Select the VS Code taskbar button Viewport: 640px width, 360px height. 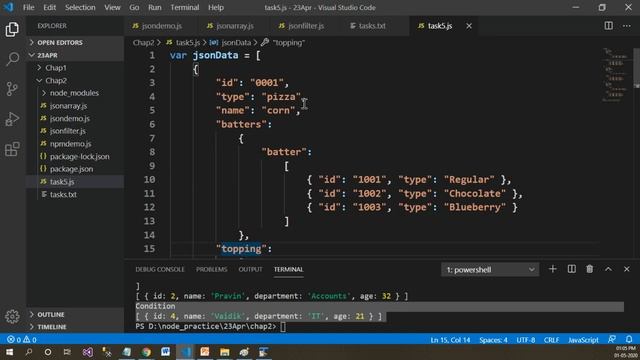(186, 352)
